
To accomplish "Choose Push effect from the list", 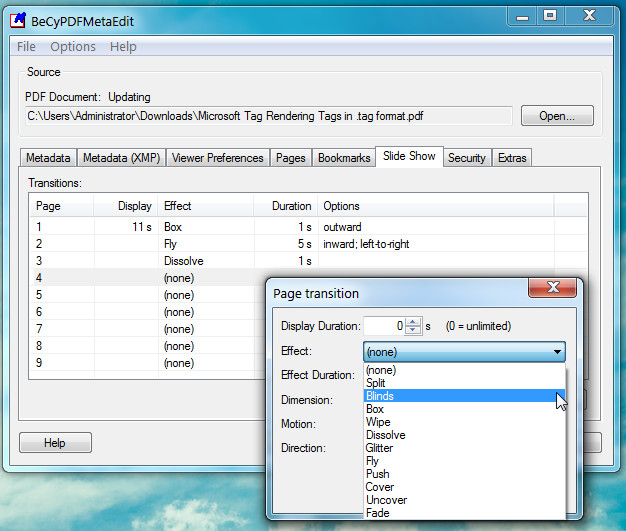I will click(x=464, y=474).
